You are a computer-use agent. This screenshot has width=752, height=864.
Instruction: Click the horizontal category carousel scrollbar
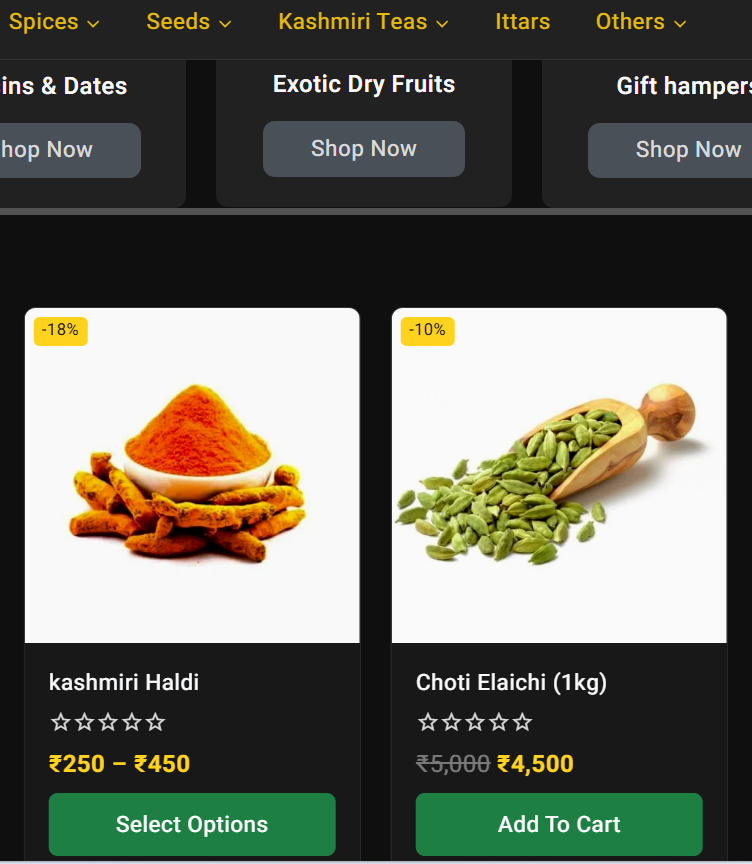(x=376, y=211)
